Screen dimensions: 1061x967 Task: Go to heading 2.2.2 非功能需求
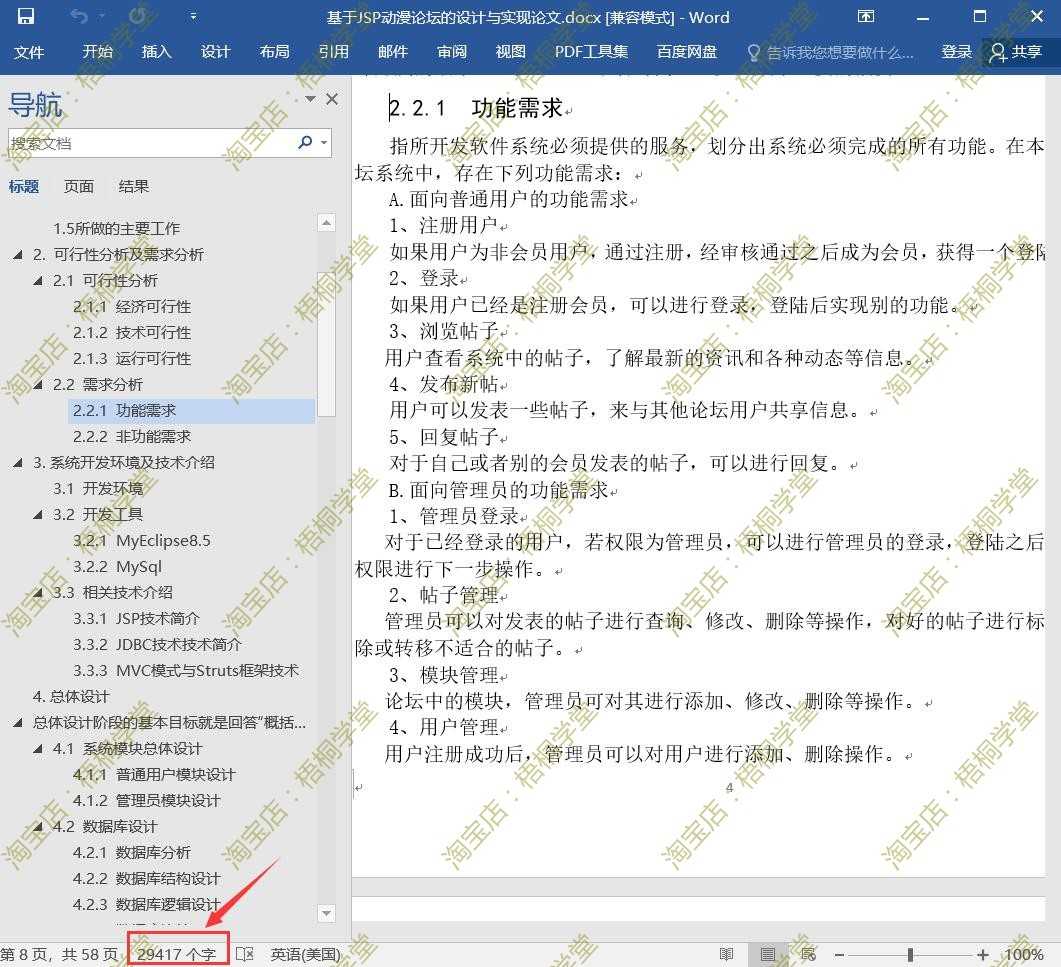(132, 437)
